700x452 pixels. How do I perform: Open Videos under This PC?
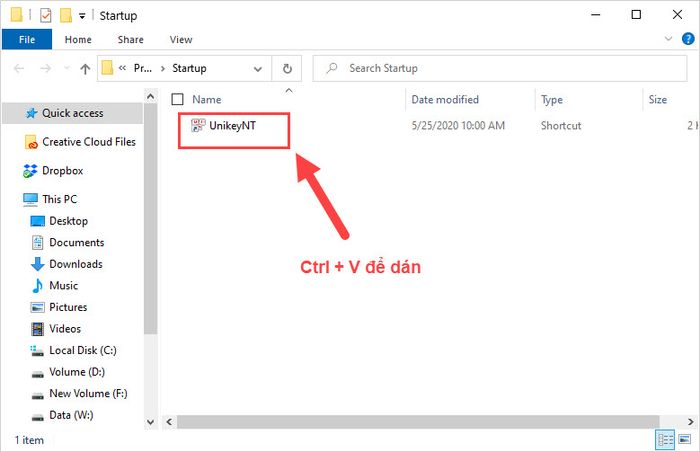click(65, 328)
